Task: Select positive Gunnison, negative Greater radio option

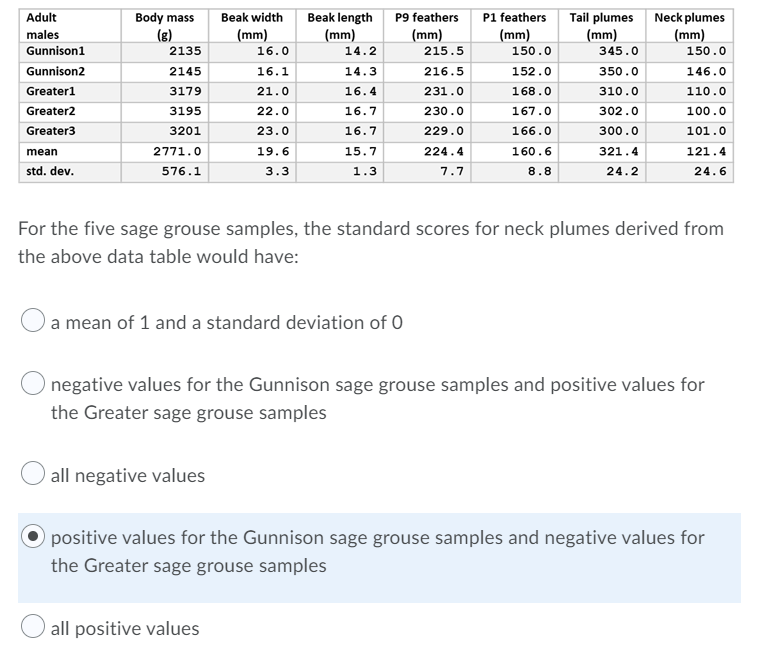Action: coord(33,537)
